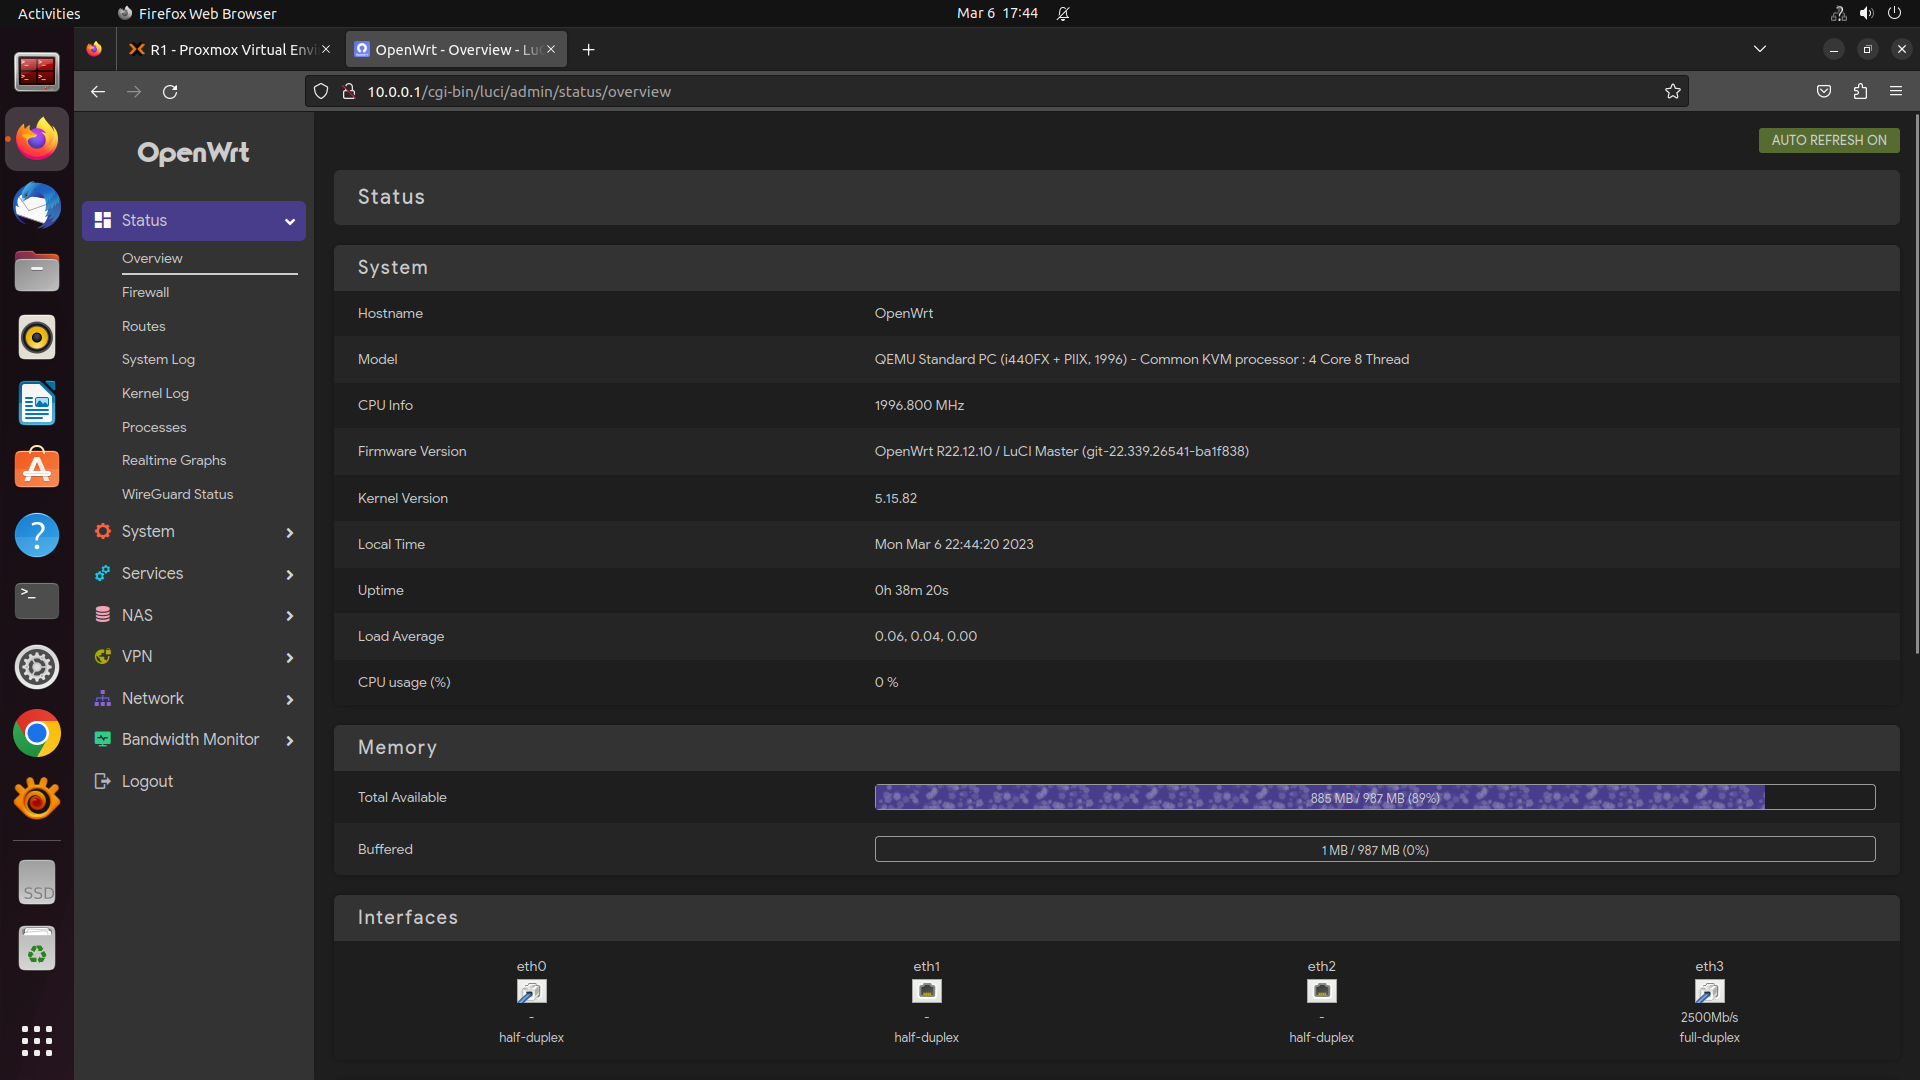
Task: Open the Overview submenu item
Action: tap(152, 258)
